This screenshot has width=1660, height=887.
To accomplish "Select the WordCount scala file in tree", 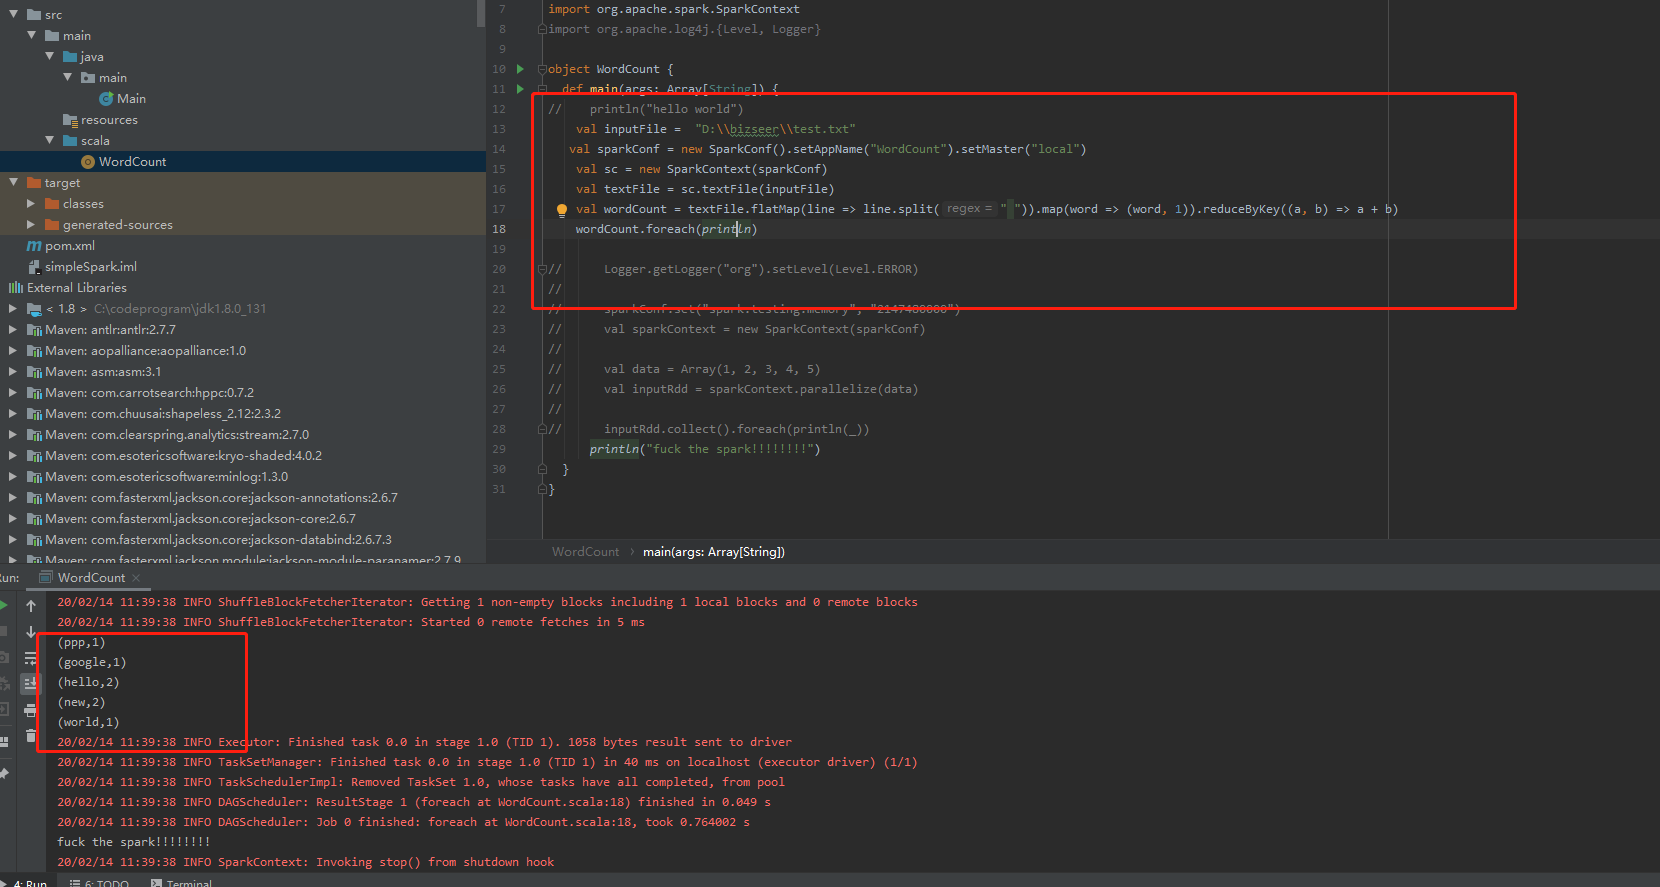I will (123, 161).
